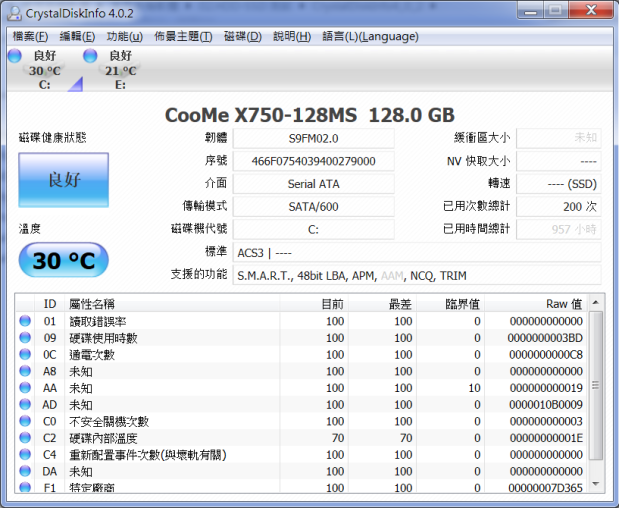This screenshot has height=508, width=619.
Task: Click the power-on count value 200 次
Action: [559, 207]
